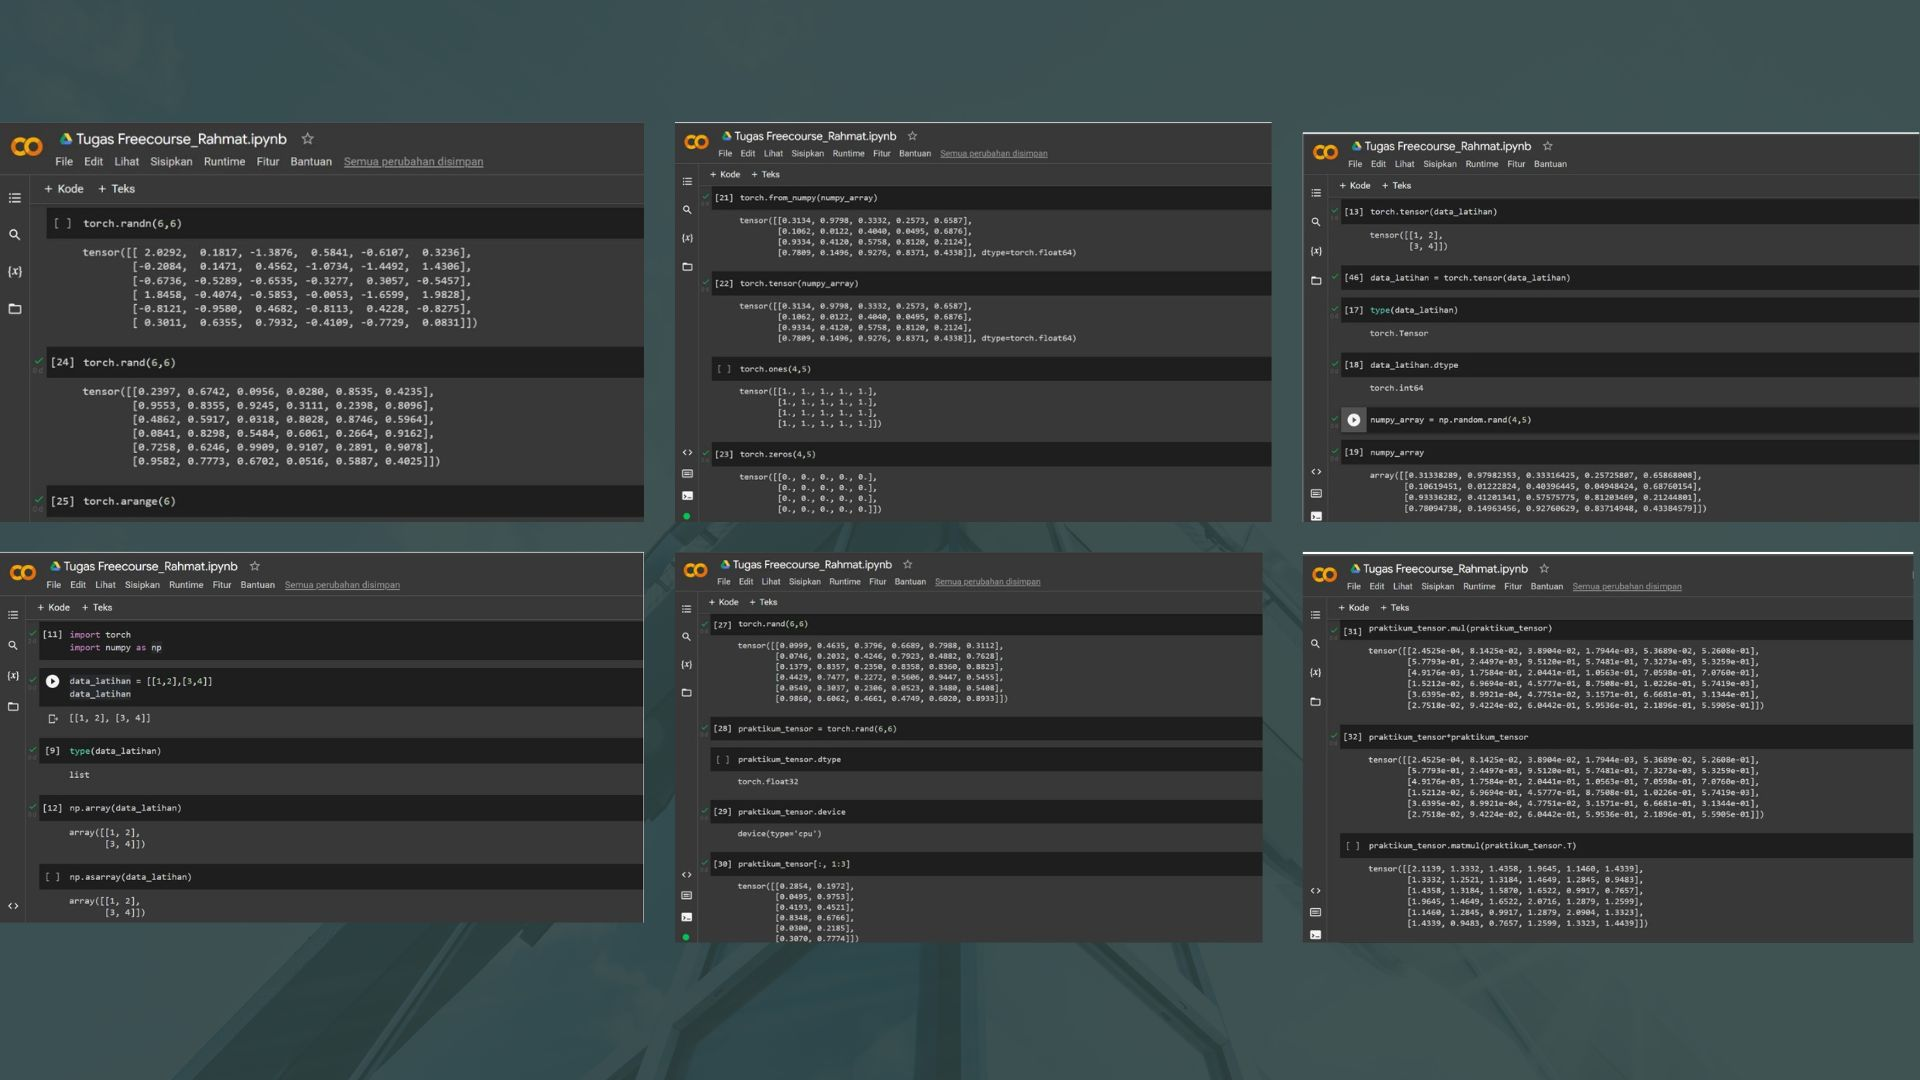
Task: Open code snippets <> in the import torch notebook
Action: click(x=13, y=906)
